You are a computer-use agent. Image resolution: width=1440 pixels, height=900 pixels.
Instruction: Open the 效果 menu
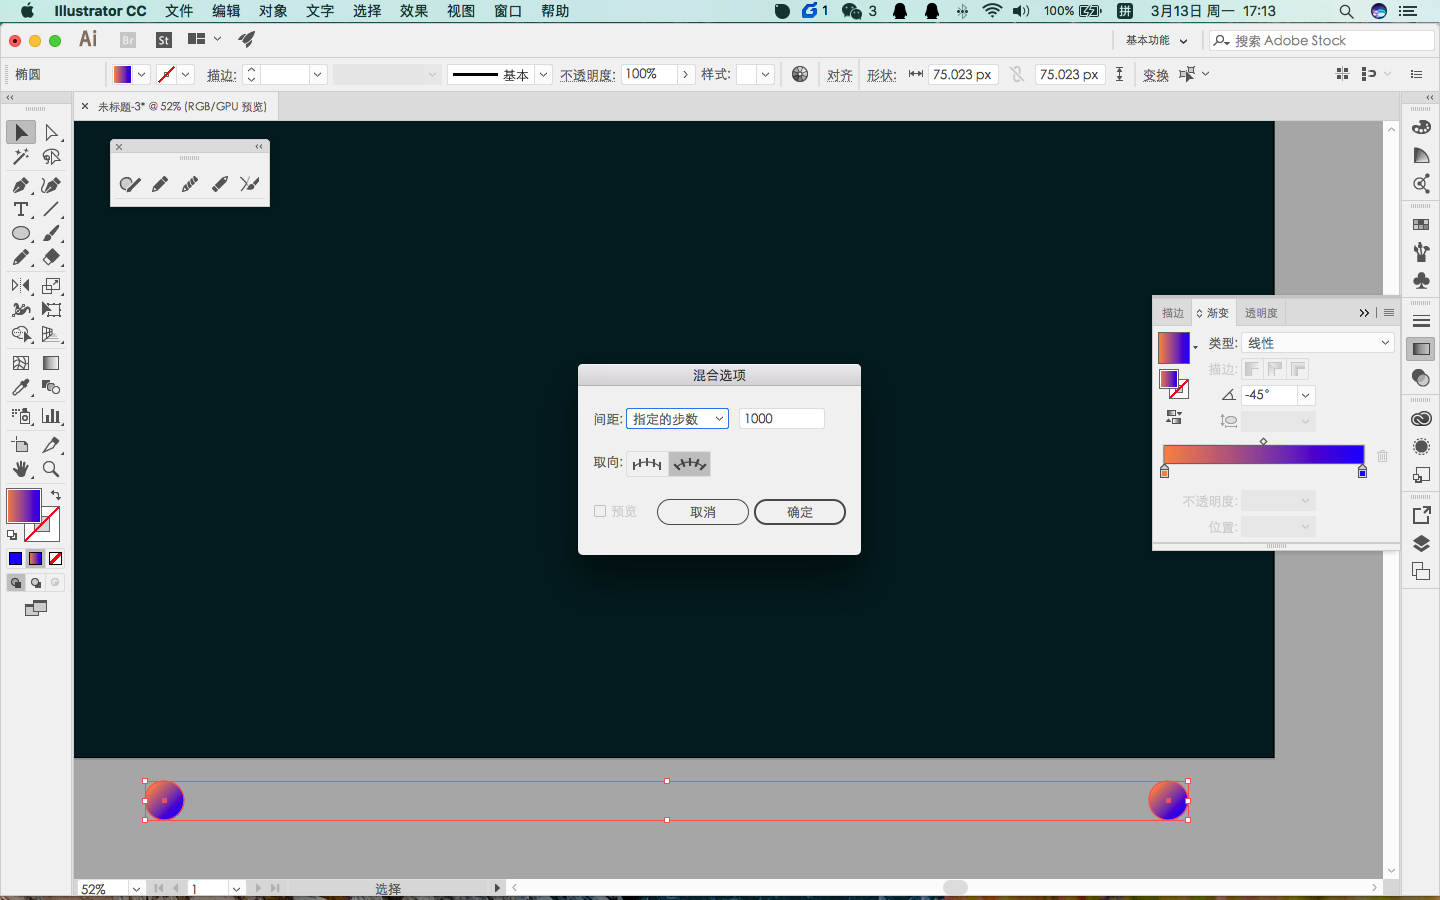click(x=414, y=11)
